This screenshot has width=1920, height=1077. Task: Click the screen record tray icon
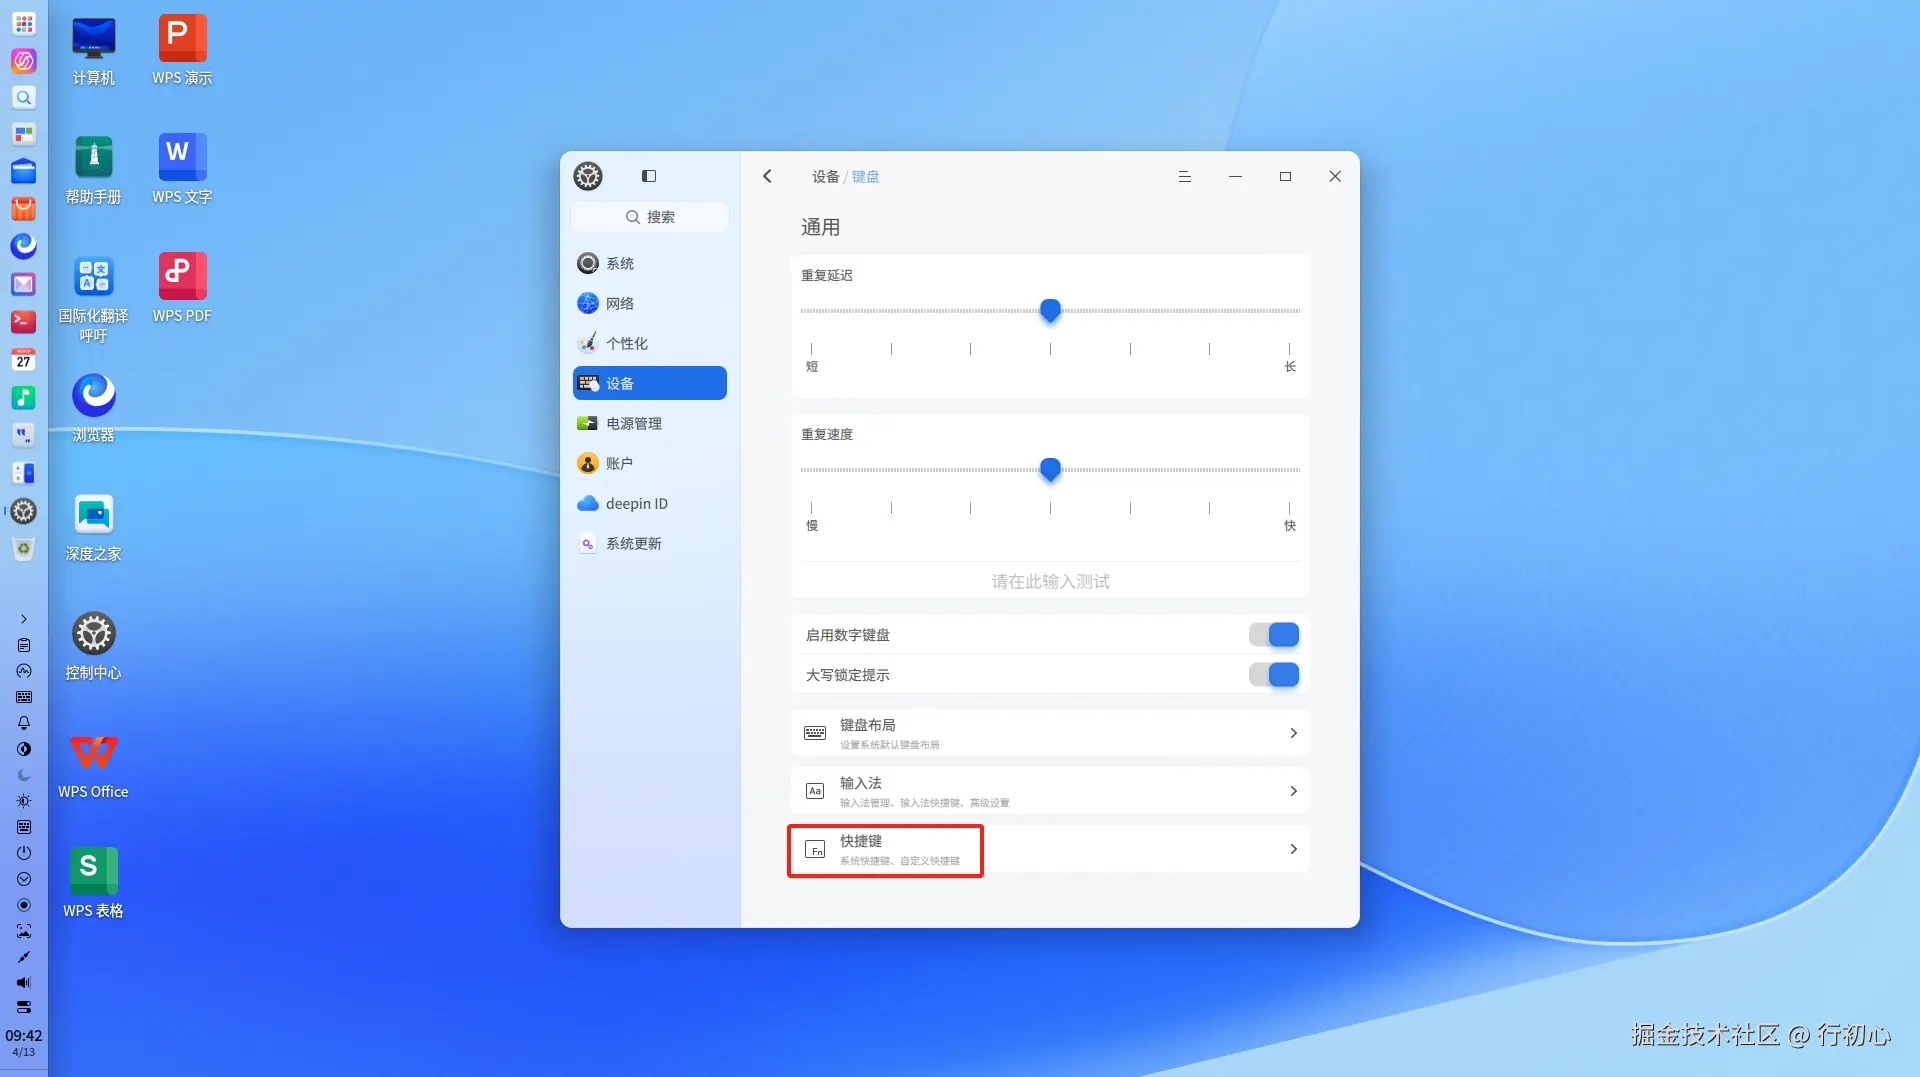24,905
